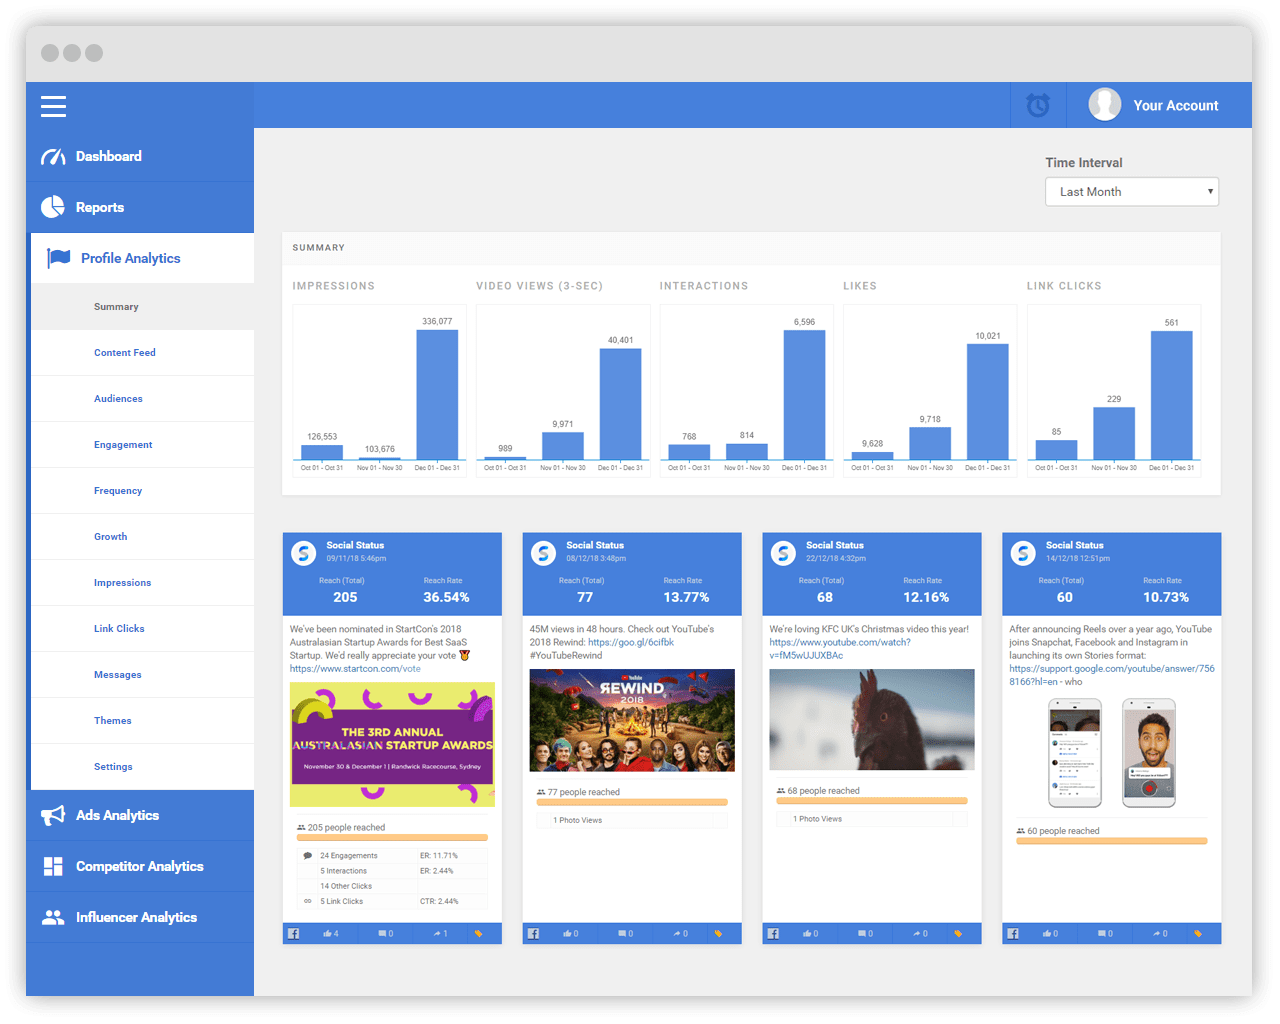Open the Content Feed submenu item
The height and width of the screenshot is (1024, 1280).
142,353
